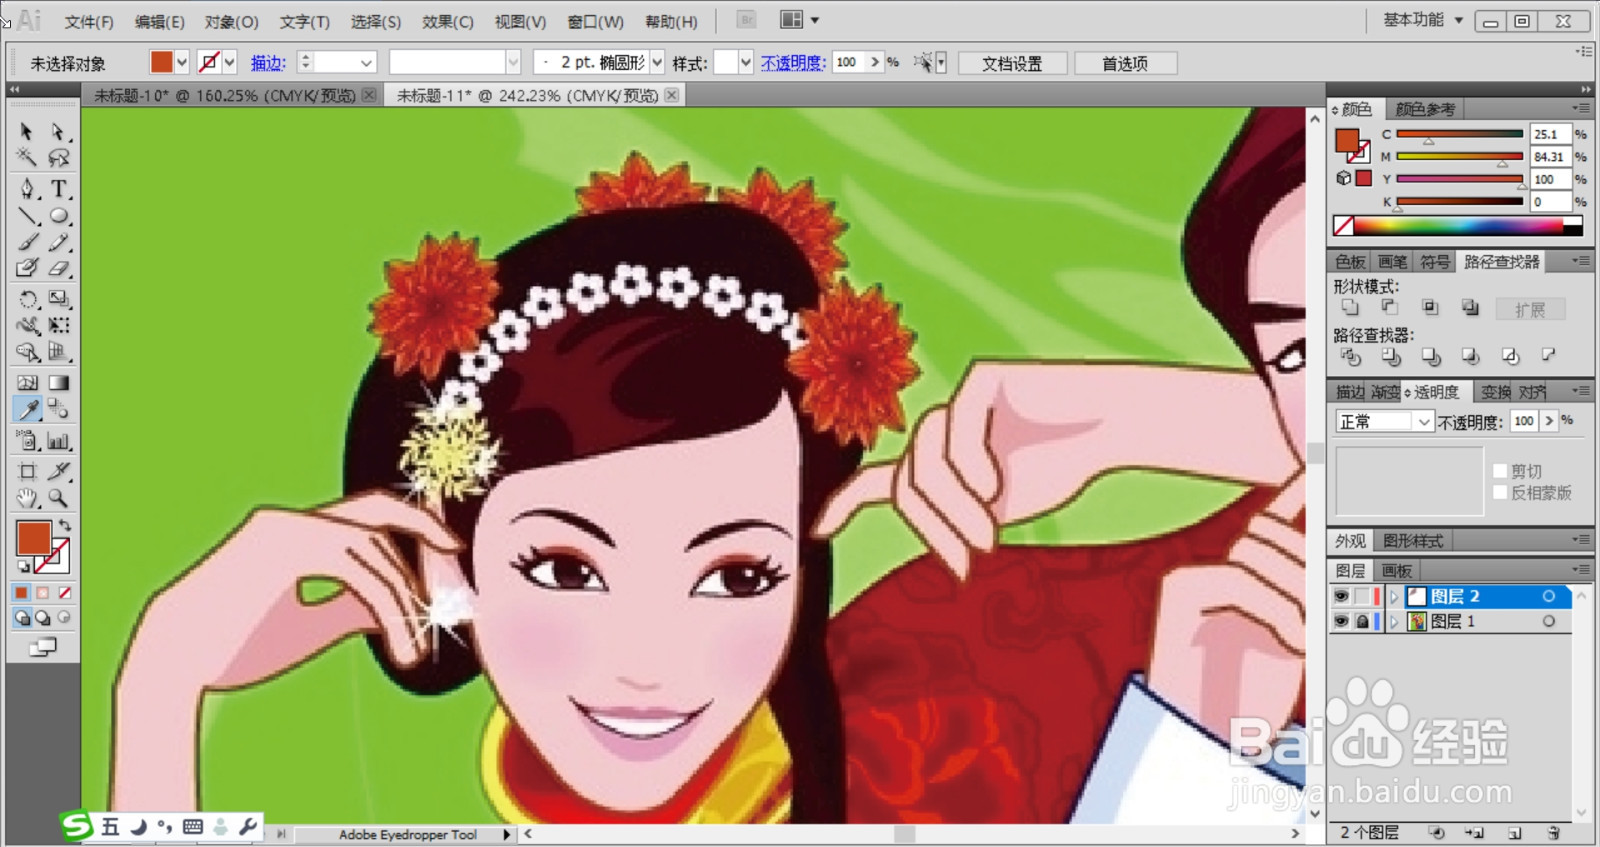Select the Lasso tool
The width and height of the screenshot is (1600, 847).
tap(58, 157)
